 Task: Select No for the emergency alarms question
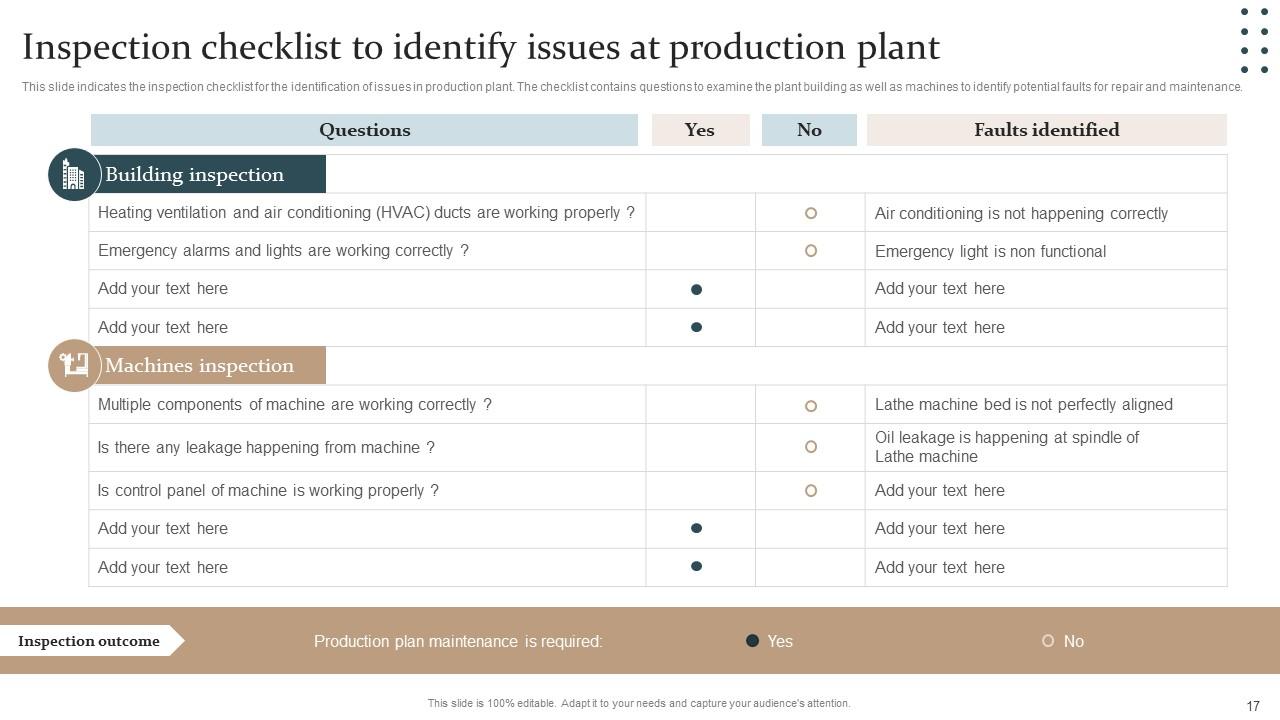coord(810,251)
